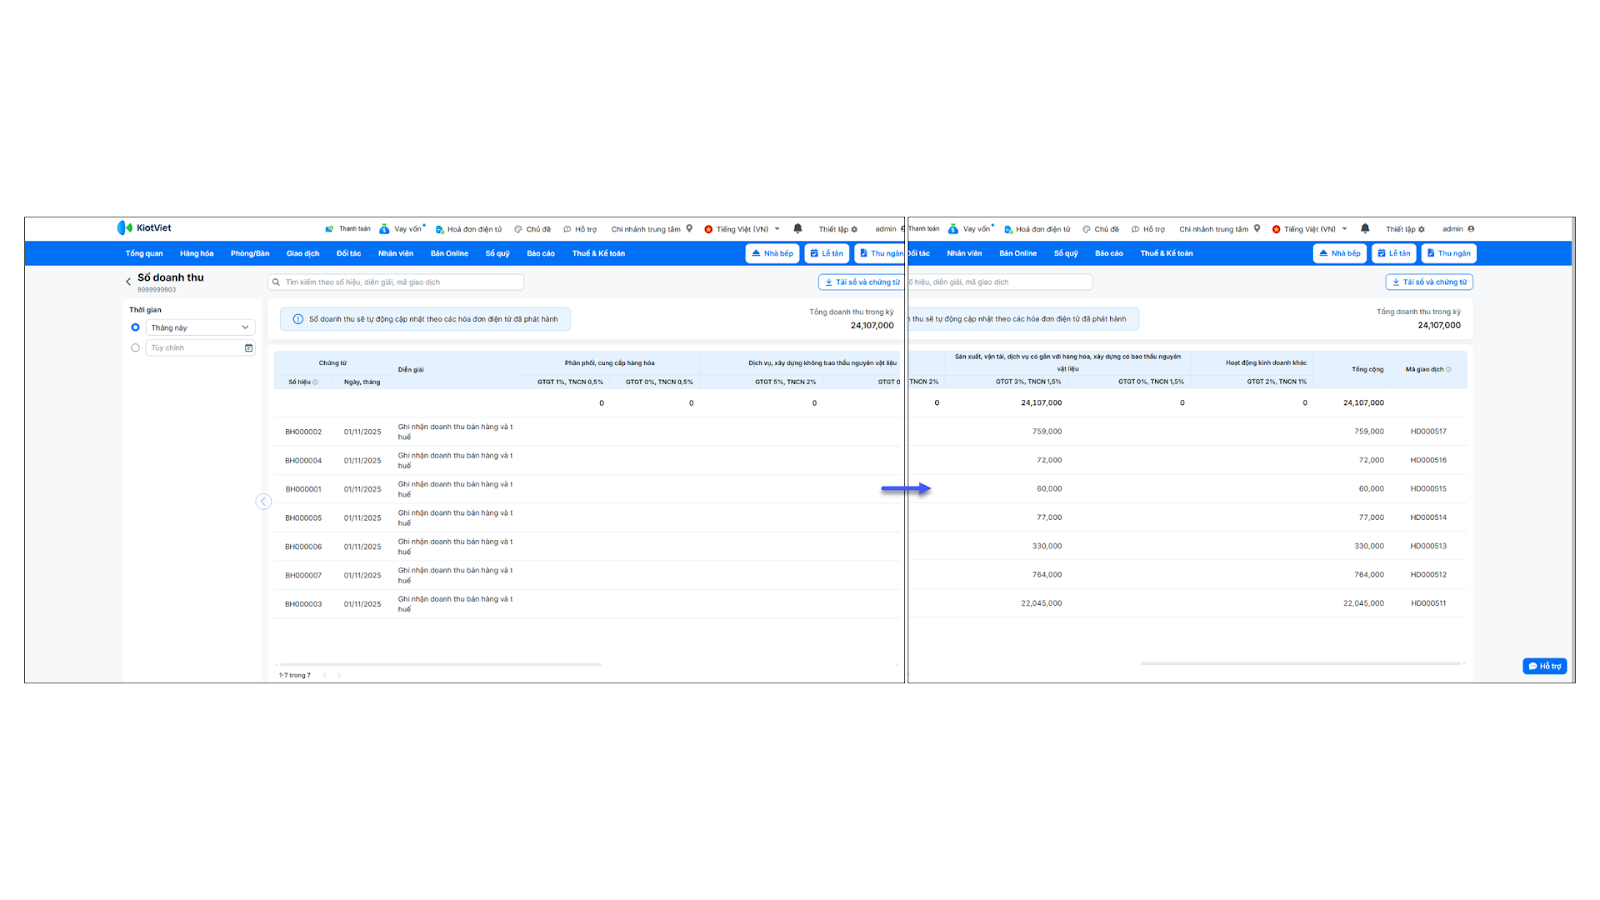Click transaction code HD000511
Screen dimensions: 1600x900
[x=1428, y=604]
